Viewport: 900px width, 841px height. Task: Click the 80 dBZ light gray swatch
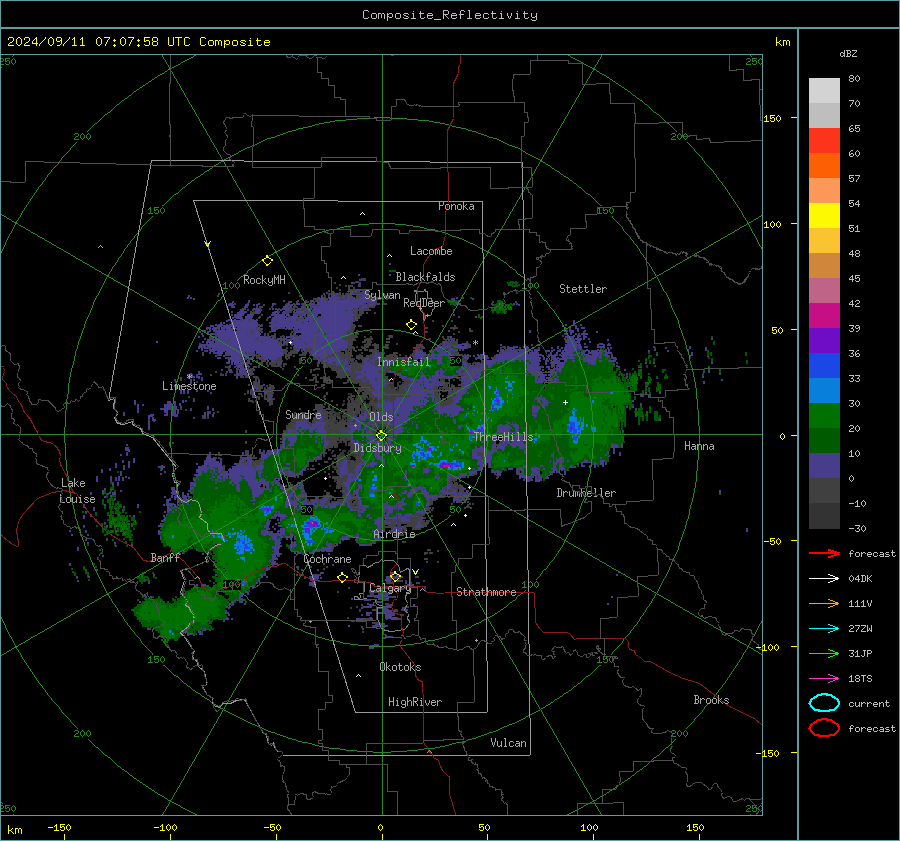point(824,90)
